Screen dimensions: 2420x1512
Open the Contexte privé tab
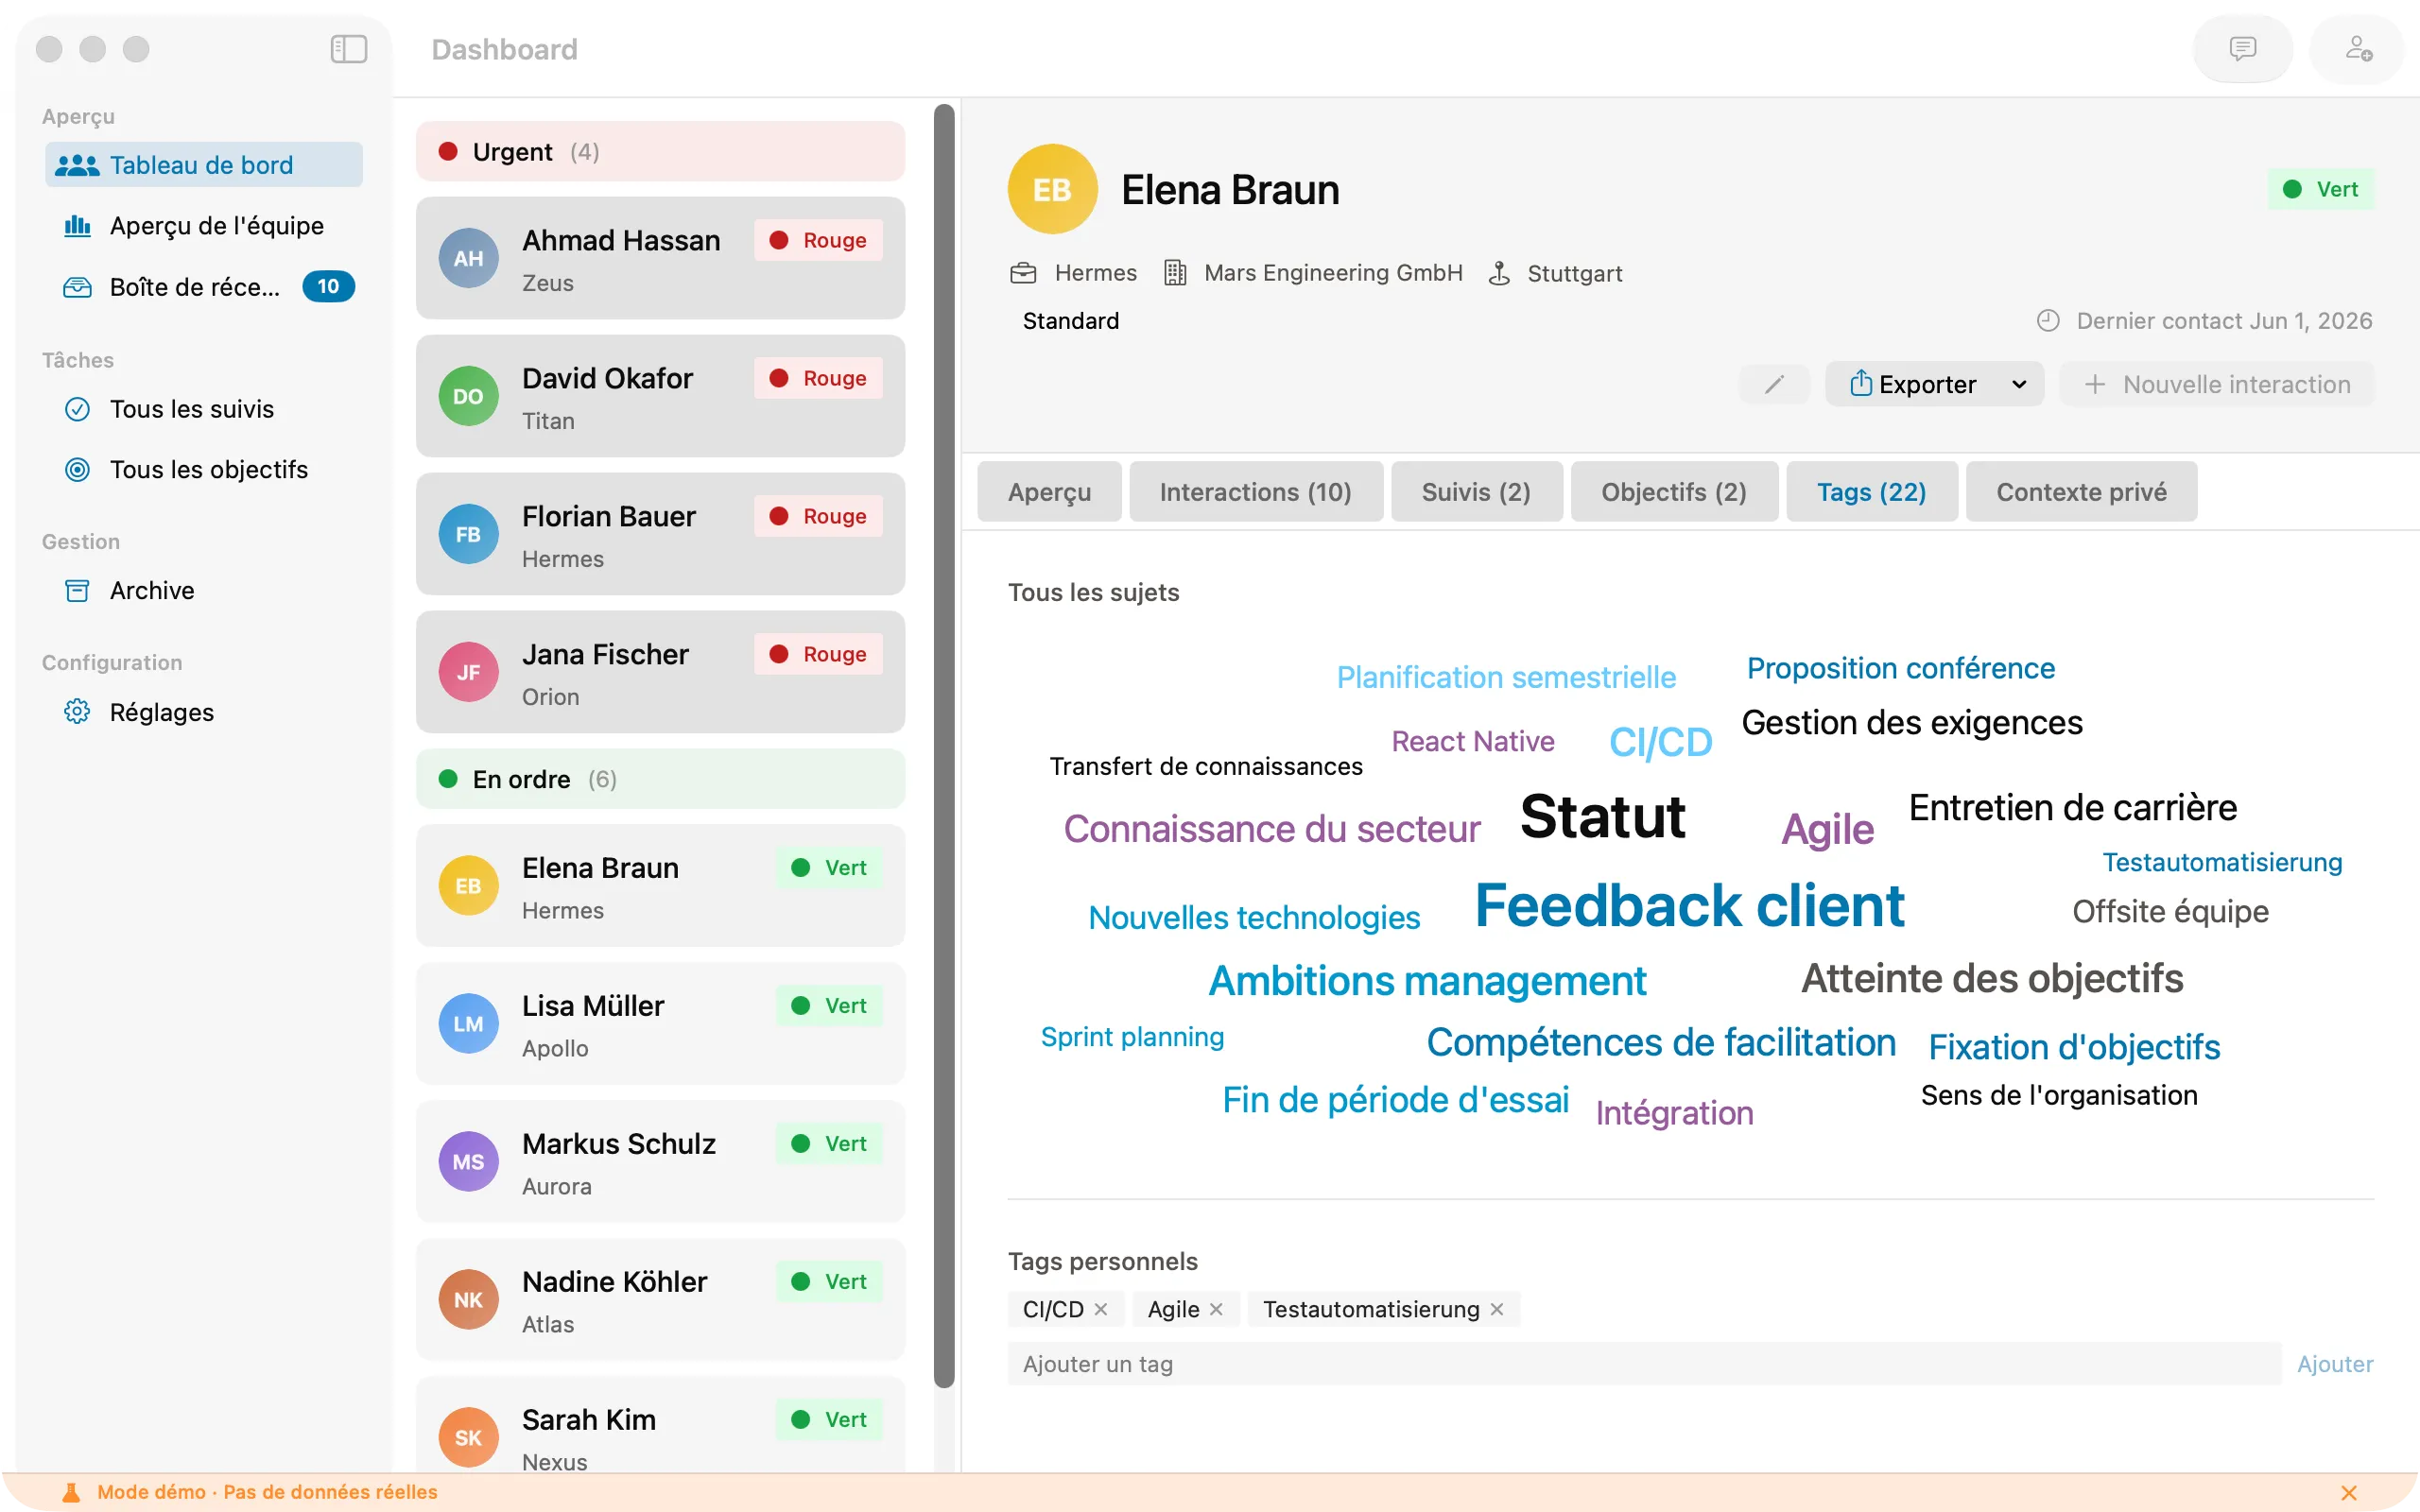2082,492
